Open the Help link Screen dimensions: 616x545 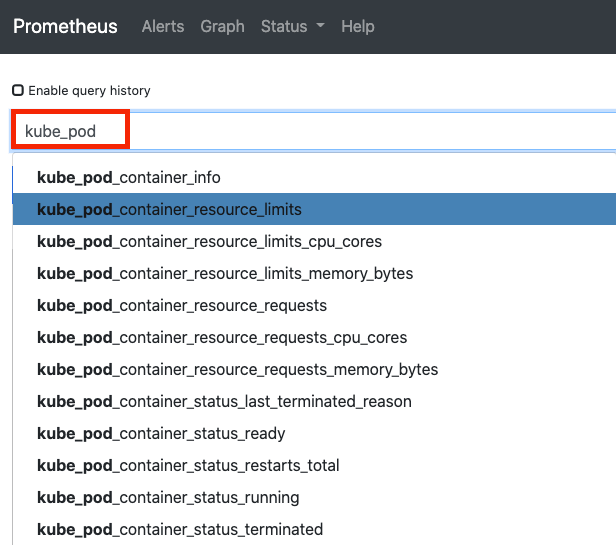[x=358, y=26]
